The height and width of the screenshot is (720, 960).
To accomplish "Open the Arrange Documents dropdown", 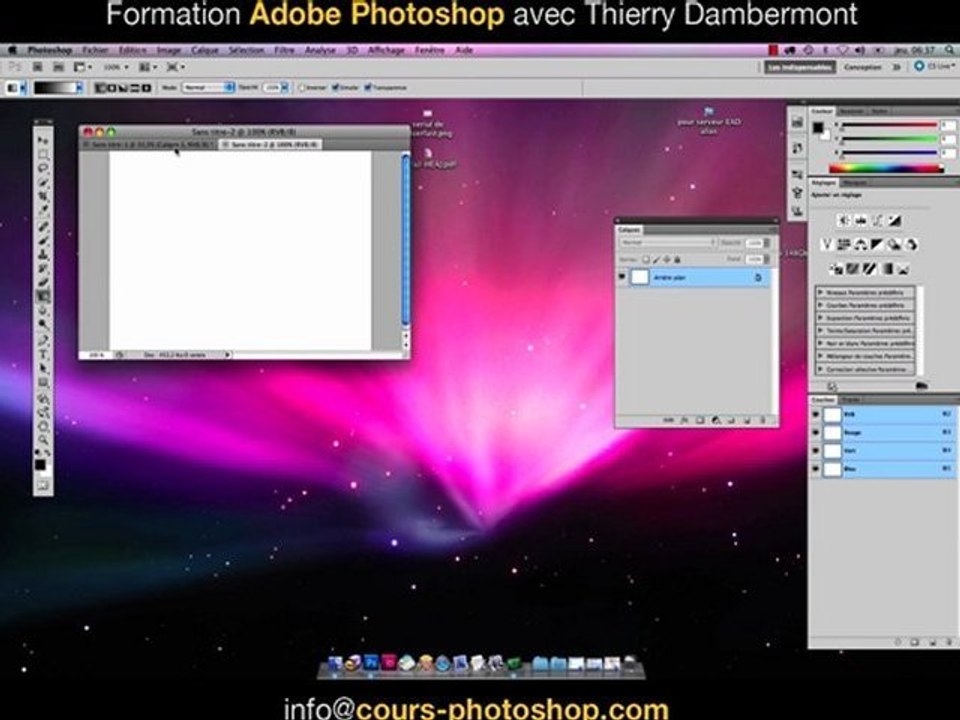I will [148, 67].
